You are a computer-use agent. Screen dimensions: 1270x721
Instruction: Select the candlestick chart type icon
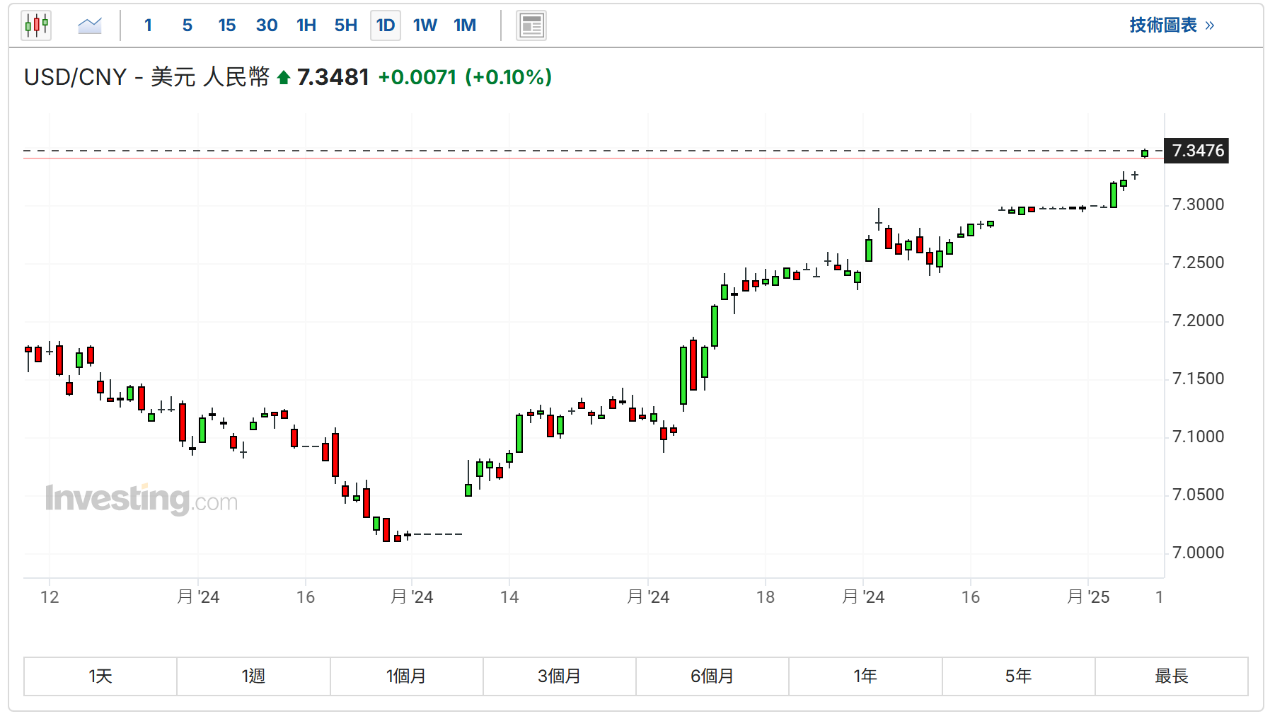(36, 25)
